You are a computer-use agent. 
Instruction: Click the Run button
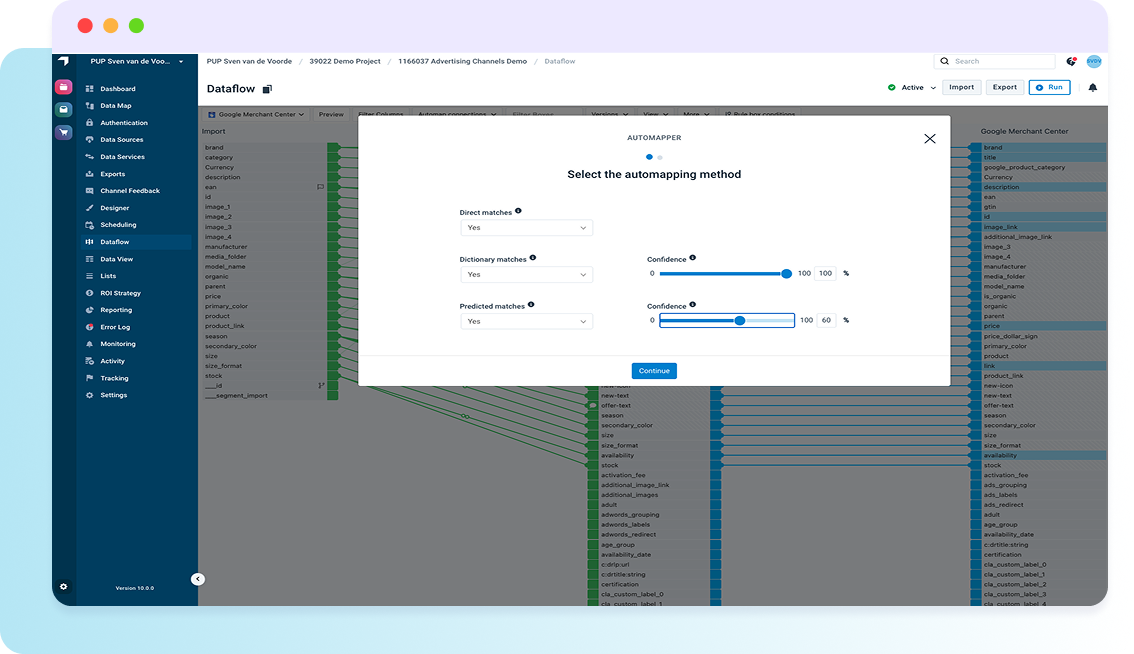(x=1049, y=87)
